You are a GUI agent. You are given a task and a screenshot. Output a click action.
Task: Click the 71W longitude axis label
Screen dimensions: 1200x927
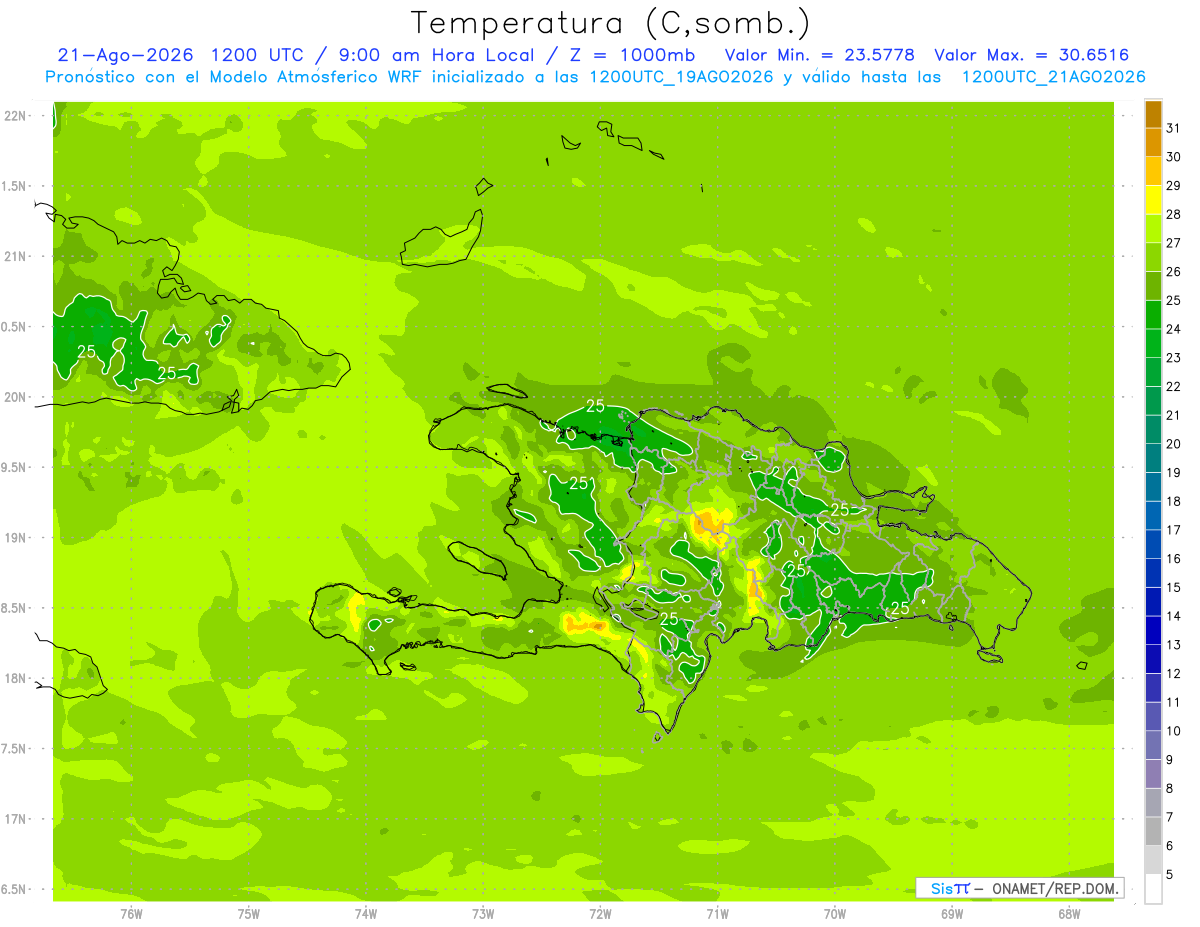point(717,913)
